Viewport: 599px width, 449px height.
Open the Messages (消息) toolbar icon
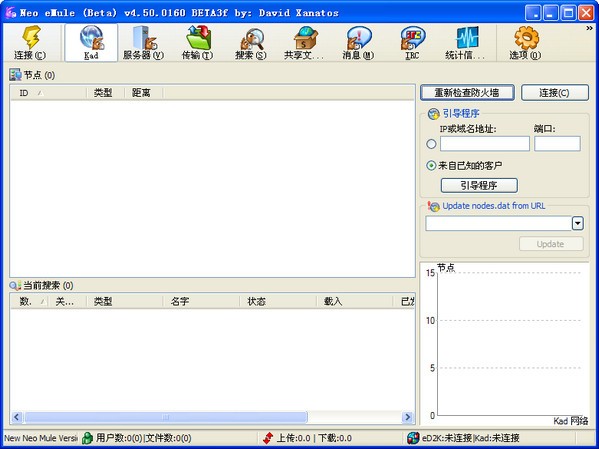point(358,37)
